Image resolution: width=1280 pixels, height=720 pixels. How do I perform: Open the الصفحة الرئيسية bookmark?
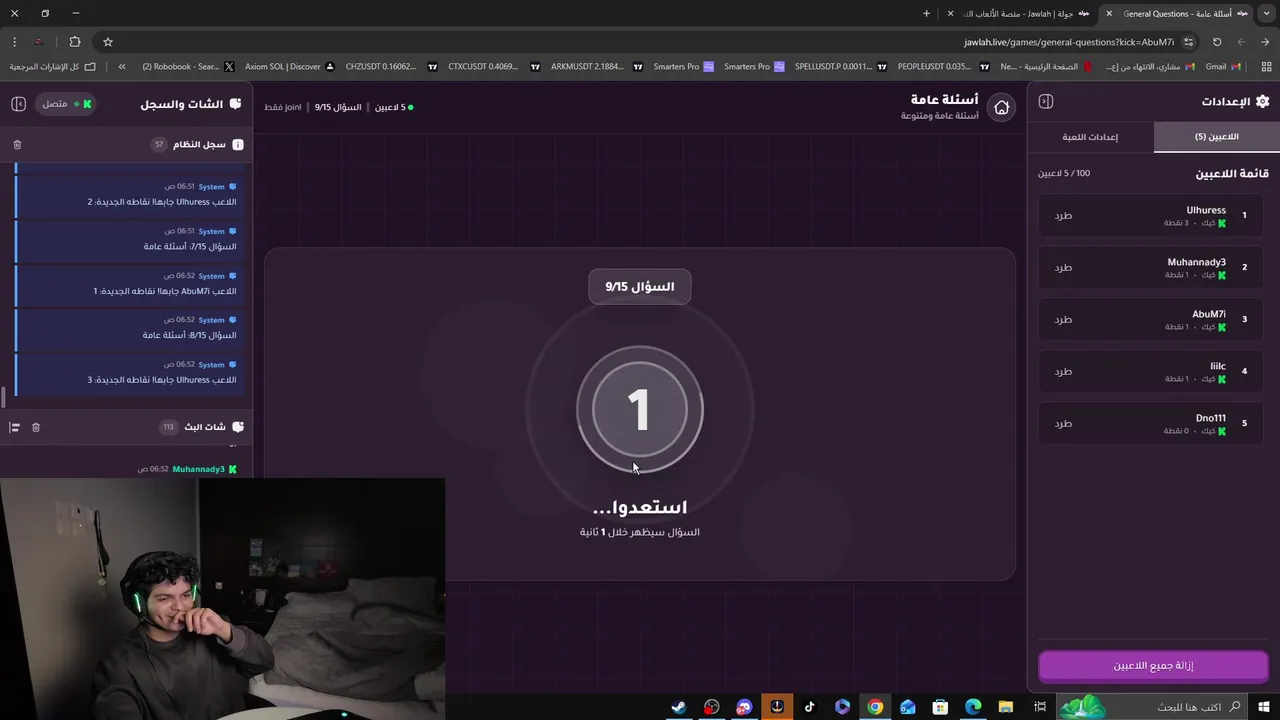pyautogui.click(x=1046, y=67)
